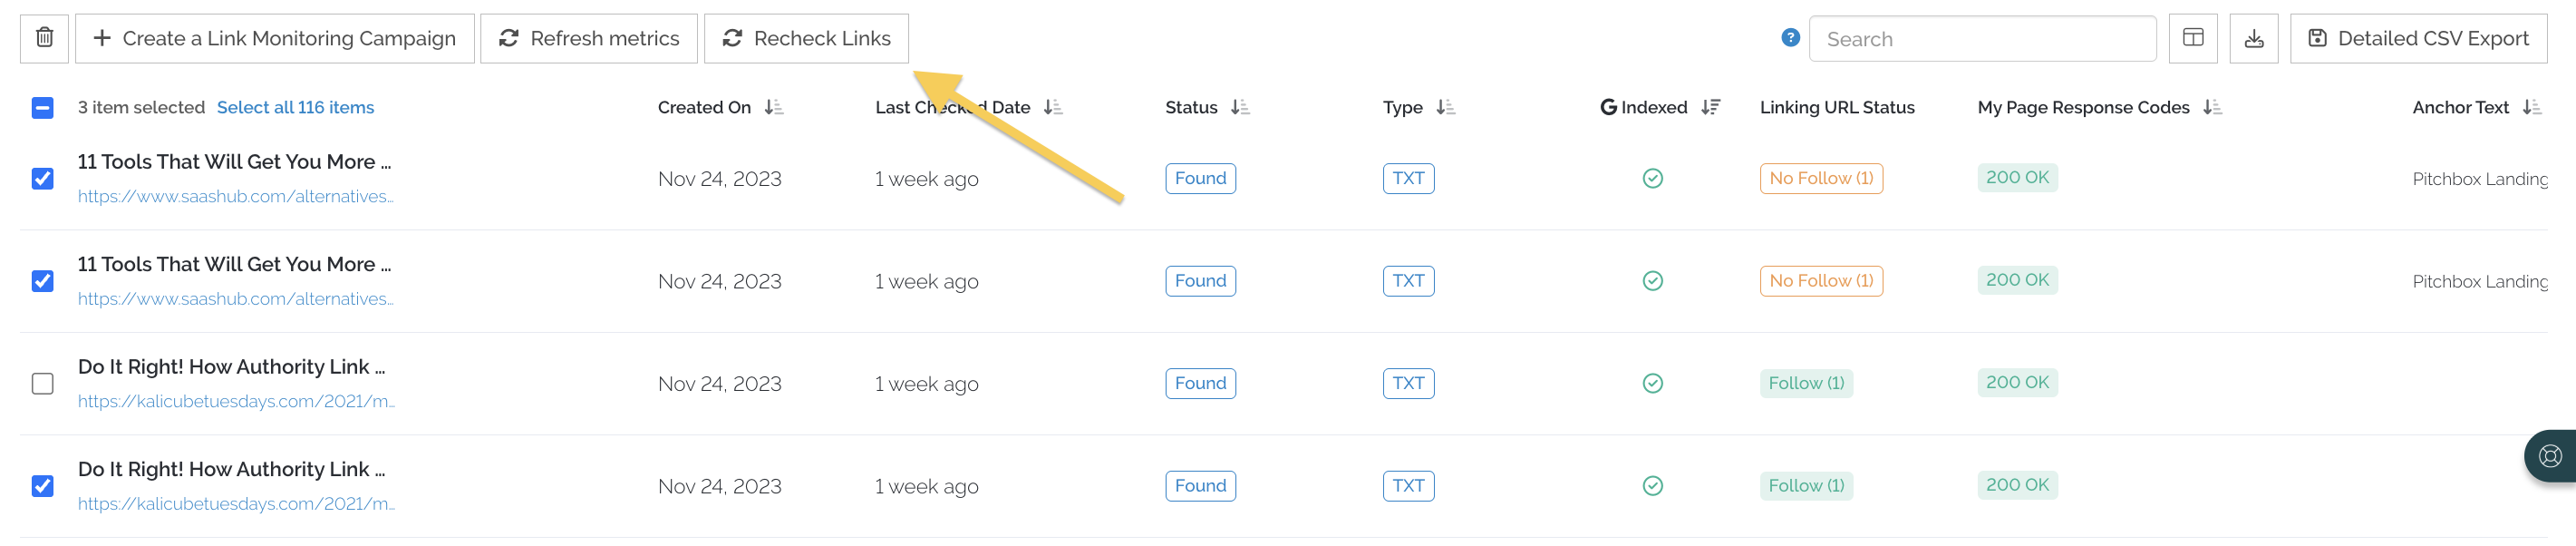Sort by the G Indexed sort icon
This screenshot has width=2576, height=546.
(x=1710, y=107)
